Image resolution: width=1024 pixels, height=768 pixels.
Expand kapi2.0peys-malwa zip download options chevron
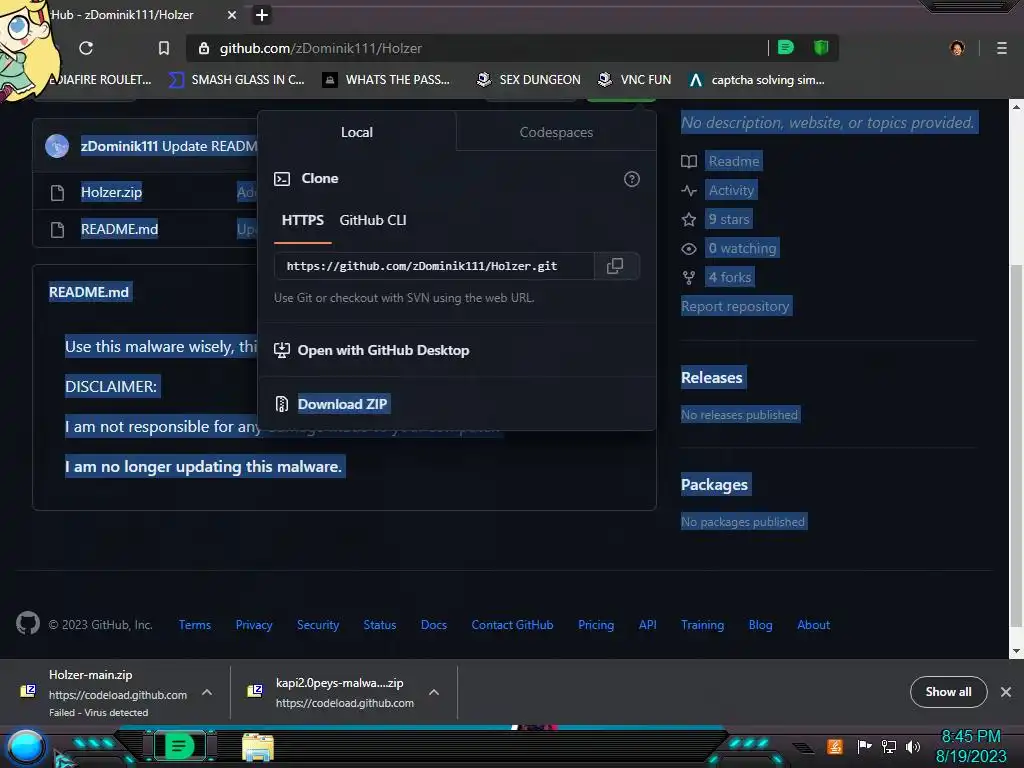tap(434, 692)
